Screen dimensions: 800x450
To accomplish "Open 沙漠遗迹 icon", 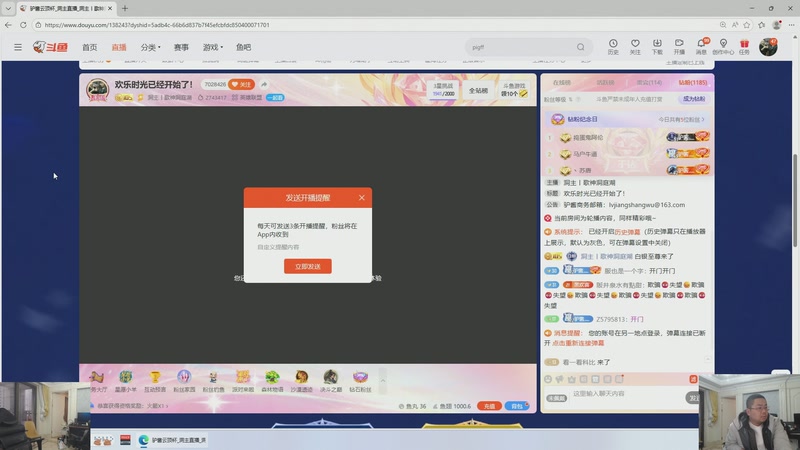I will [301, 381].
